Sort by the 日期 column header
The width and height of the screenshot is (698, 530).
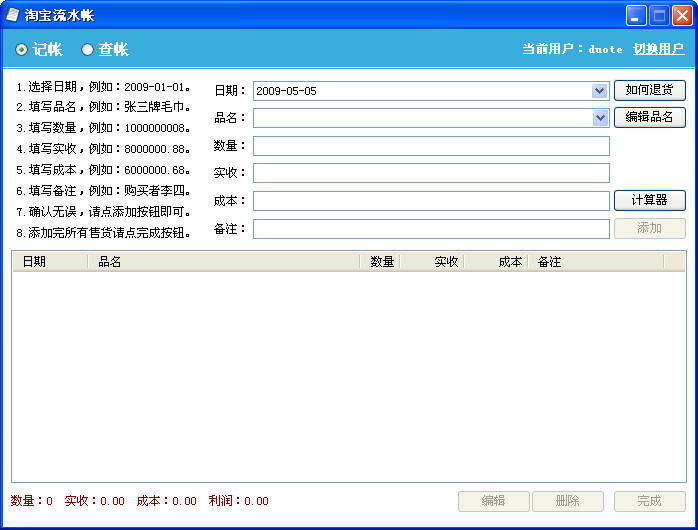(50, 262)
